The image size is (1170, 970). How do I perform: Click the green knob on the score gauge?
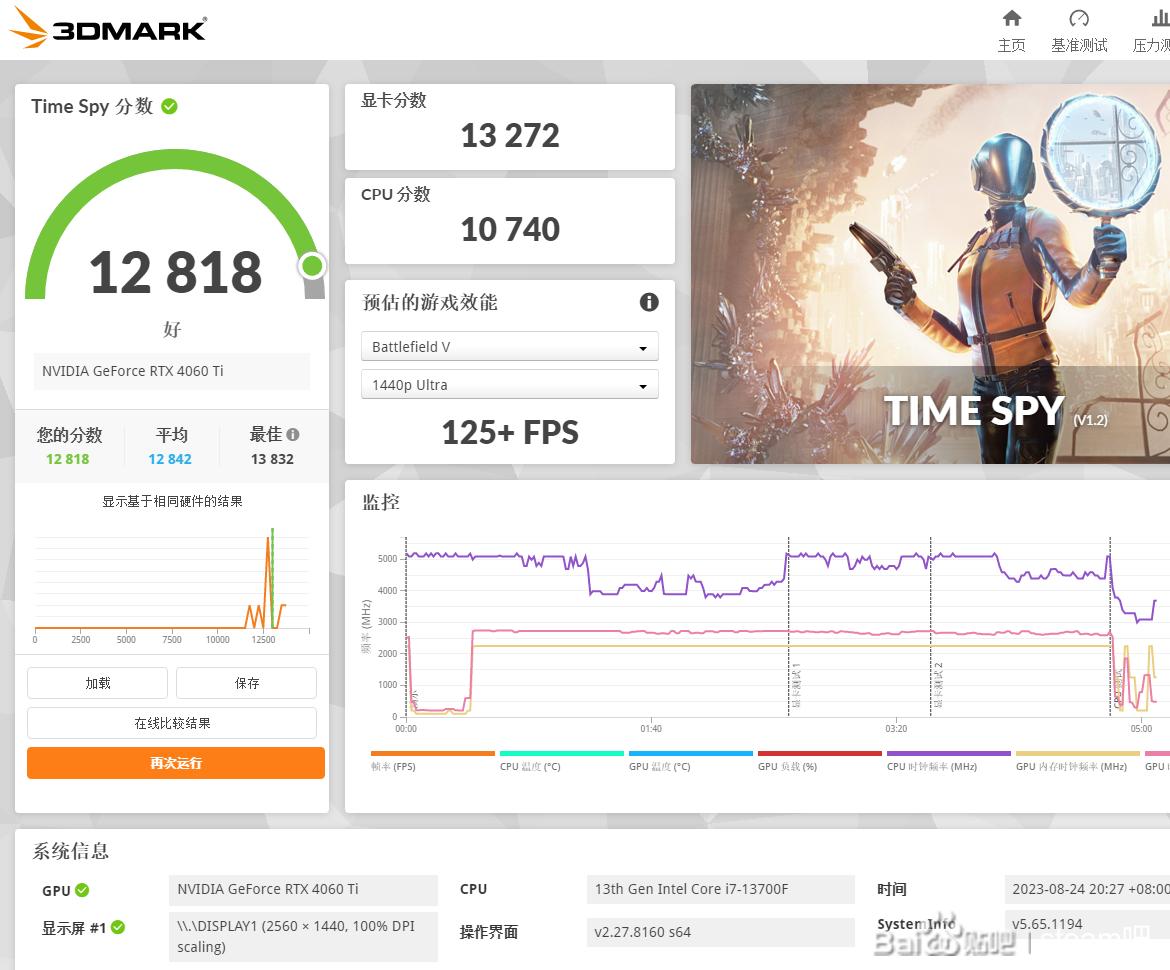(x=312, y=266)
